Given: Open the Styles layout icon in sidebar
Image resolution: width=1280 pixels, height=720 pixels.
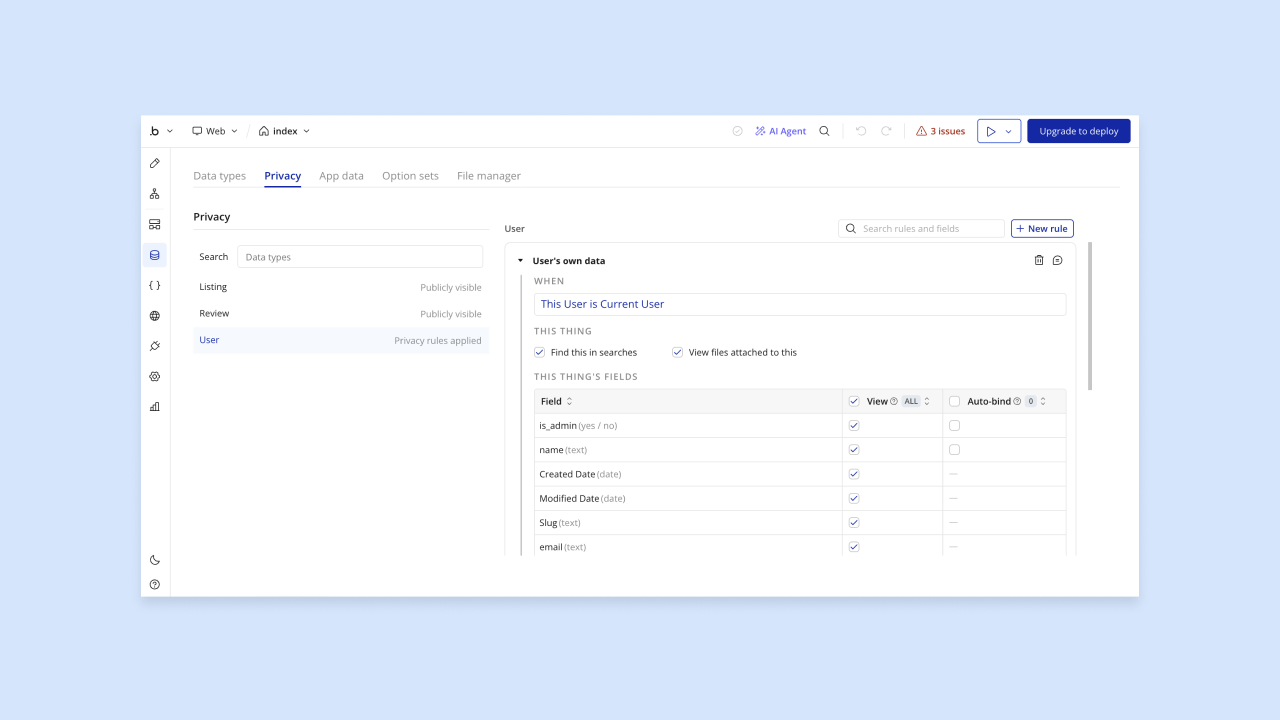Looking at the screenshot, I should pyautogui.click(x=154, y=224).
